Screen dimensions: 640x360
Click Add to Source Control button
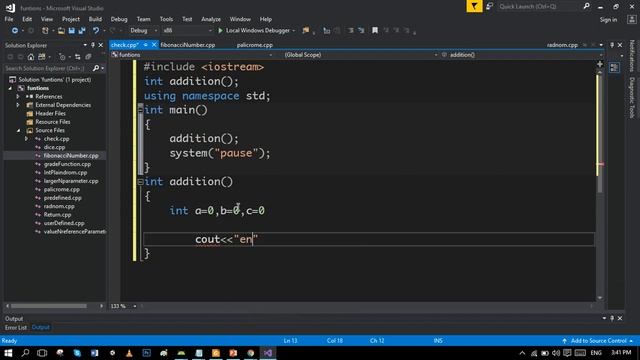[x=598, y=340]
